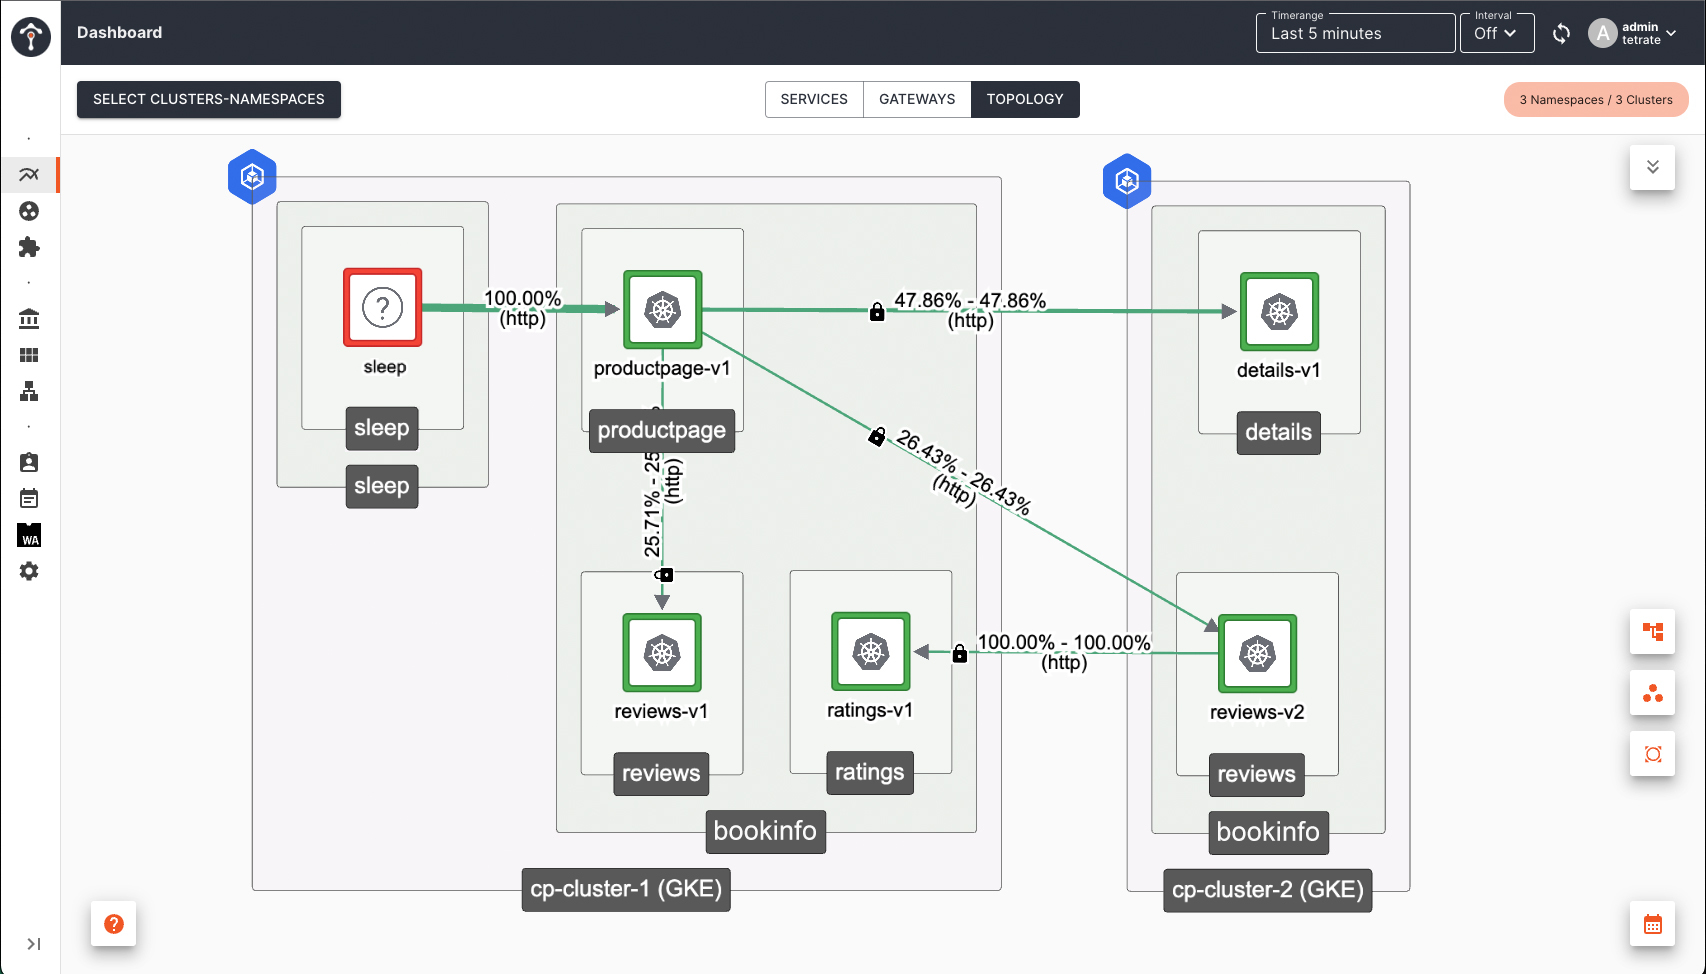The height and width of the screenshot is (974, 1706).
Task: Click the refresh icon in header
Action: [x=1561, y=34]
